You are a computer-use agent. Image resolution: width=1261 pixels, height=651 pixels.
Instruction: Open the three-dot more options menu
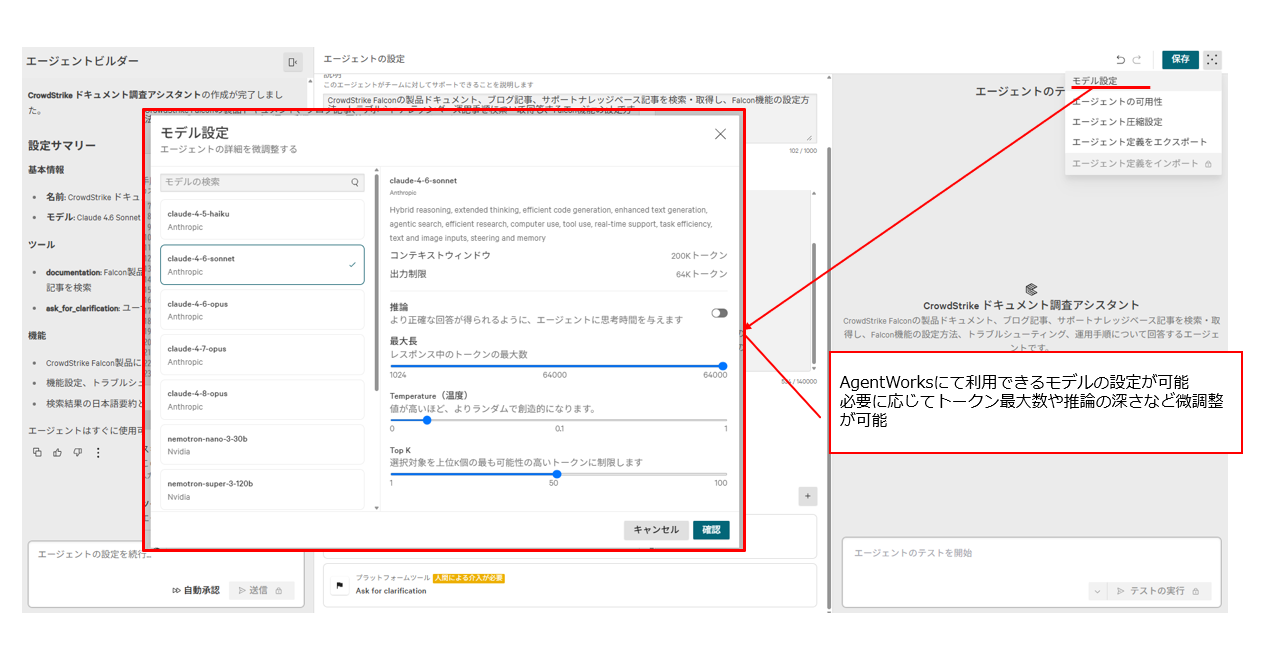click(98, 453)
